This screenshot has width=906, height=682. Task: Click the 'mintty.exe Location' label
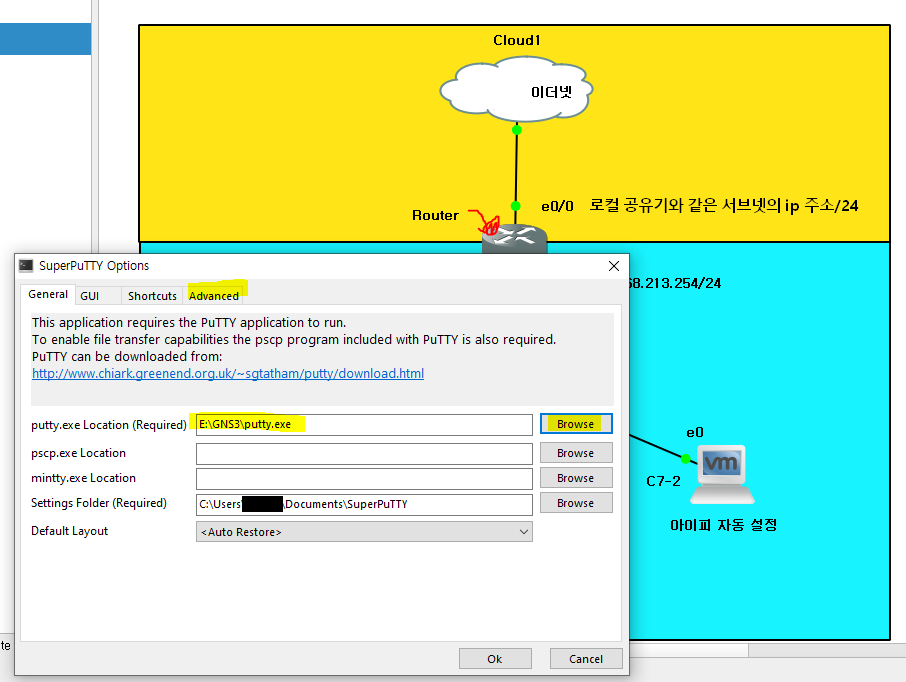pos(84,478)
